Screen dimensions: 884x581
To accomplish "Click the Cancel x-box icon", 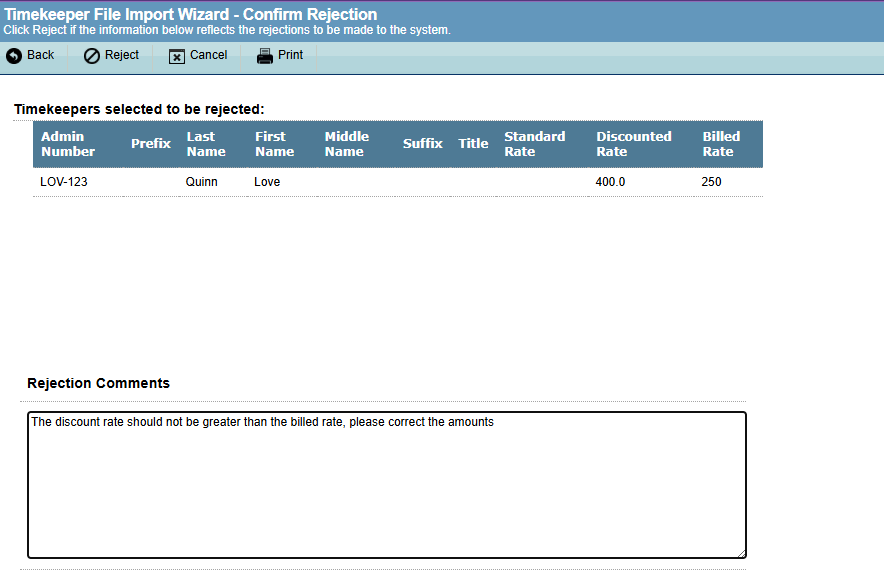I will (x=177, y=56).
